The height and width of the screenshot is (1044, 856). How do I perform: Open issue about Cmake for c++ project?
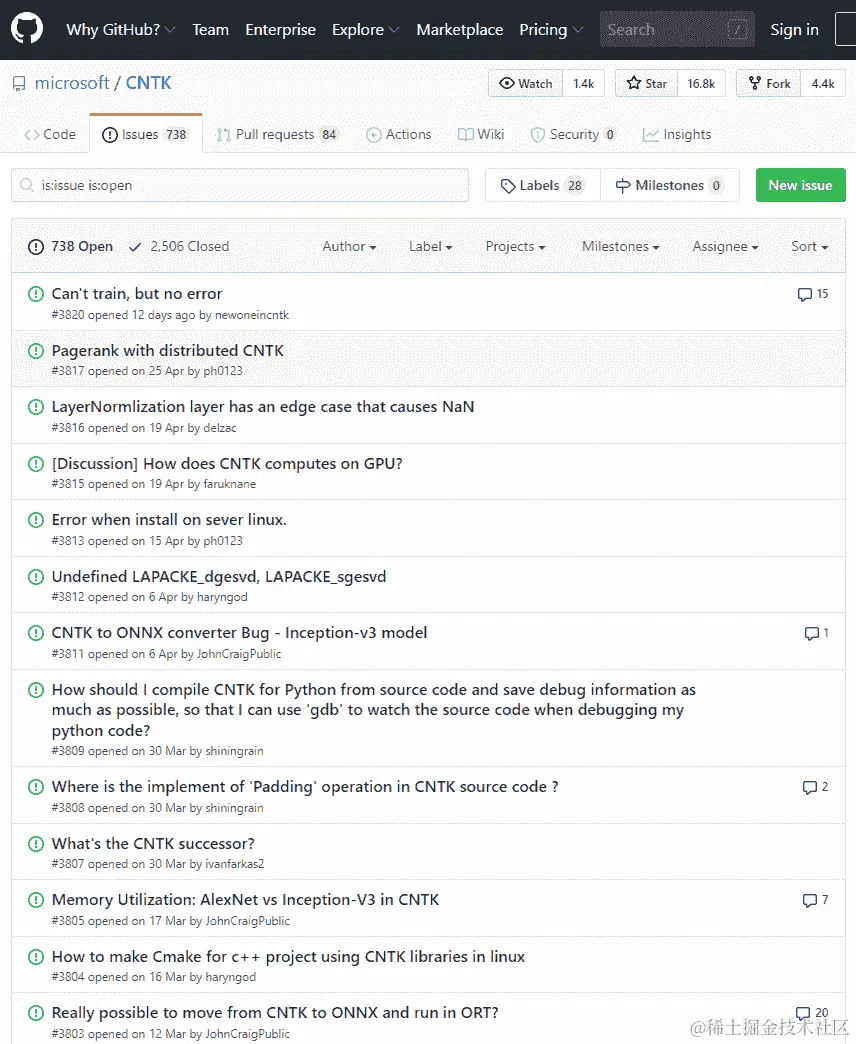[288, 957]
